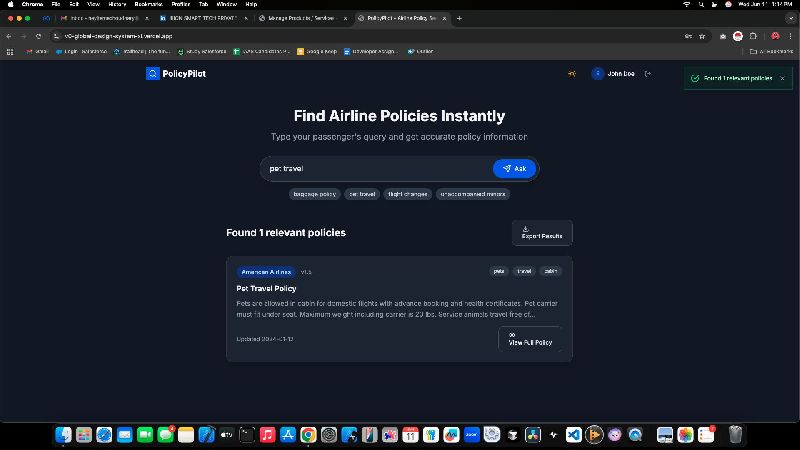Open the Bookmarks menu in menu bar
Screen dimensions: 800x450
click(x=148, y=4)
